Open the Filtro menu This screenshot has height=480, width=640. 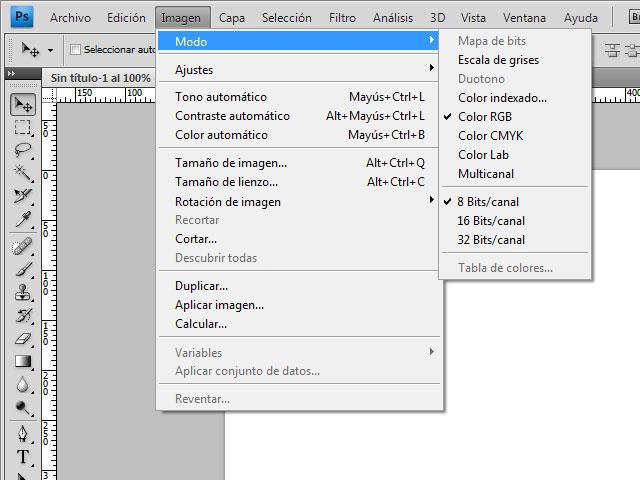(x=342, y=17)
